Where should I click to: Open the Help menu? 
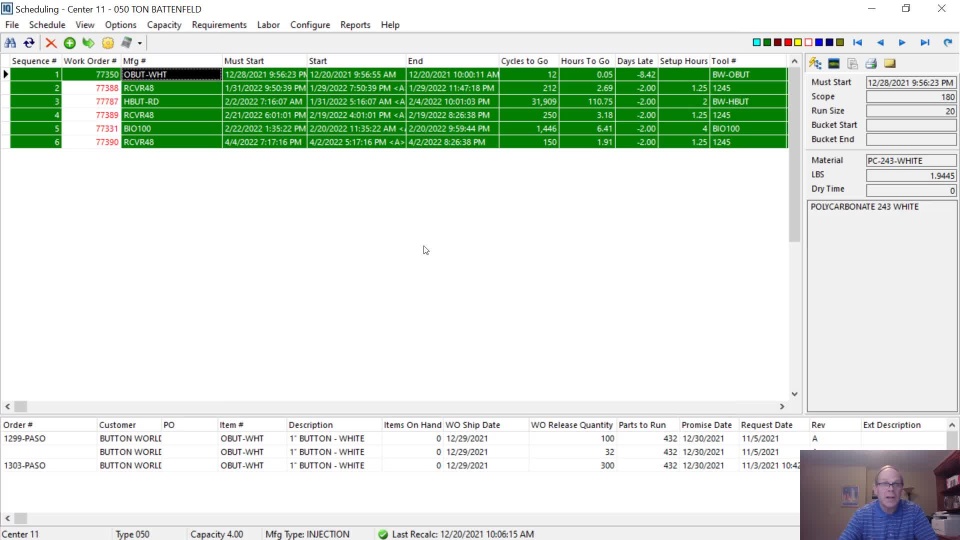click(390, 25)
